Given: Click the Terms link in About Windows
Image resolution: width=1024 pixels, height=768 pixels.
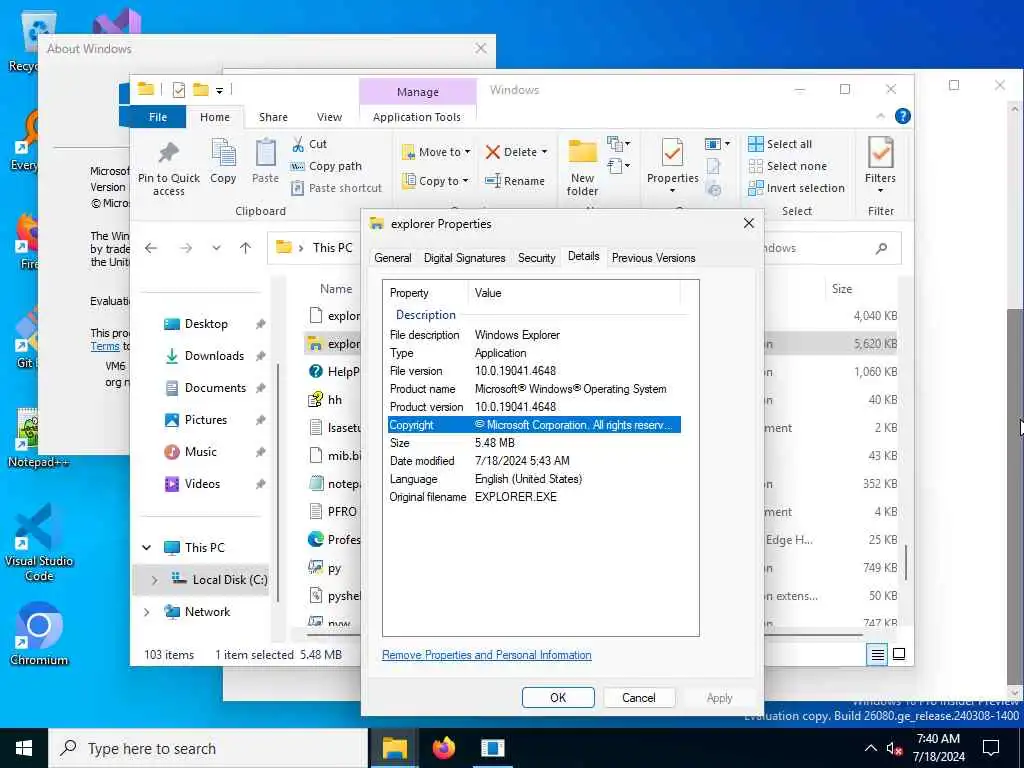Looking at the screenshot, I should coord(104,346).
